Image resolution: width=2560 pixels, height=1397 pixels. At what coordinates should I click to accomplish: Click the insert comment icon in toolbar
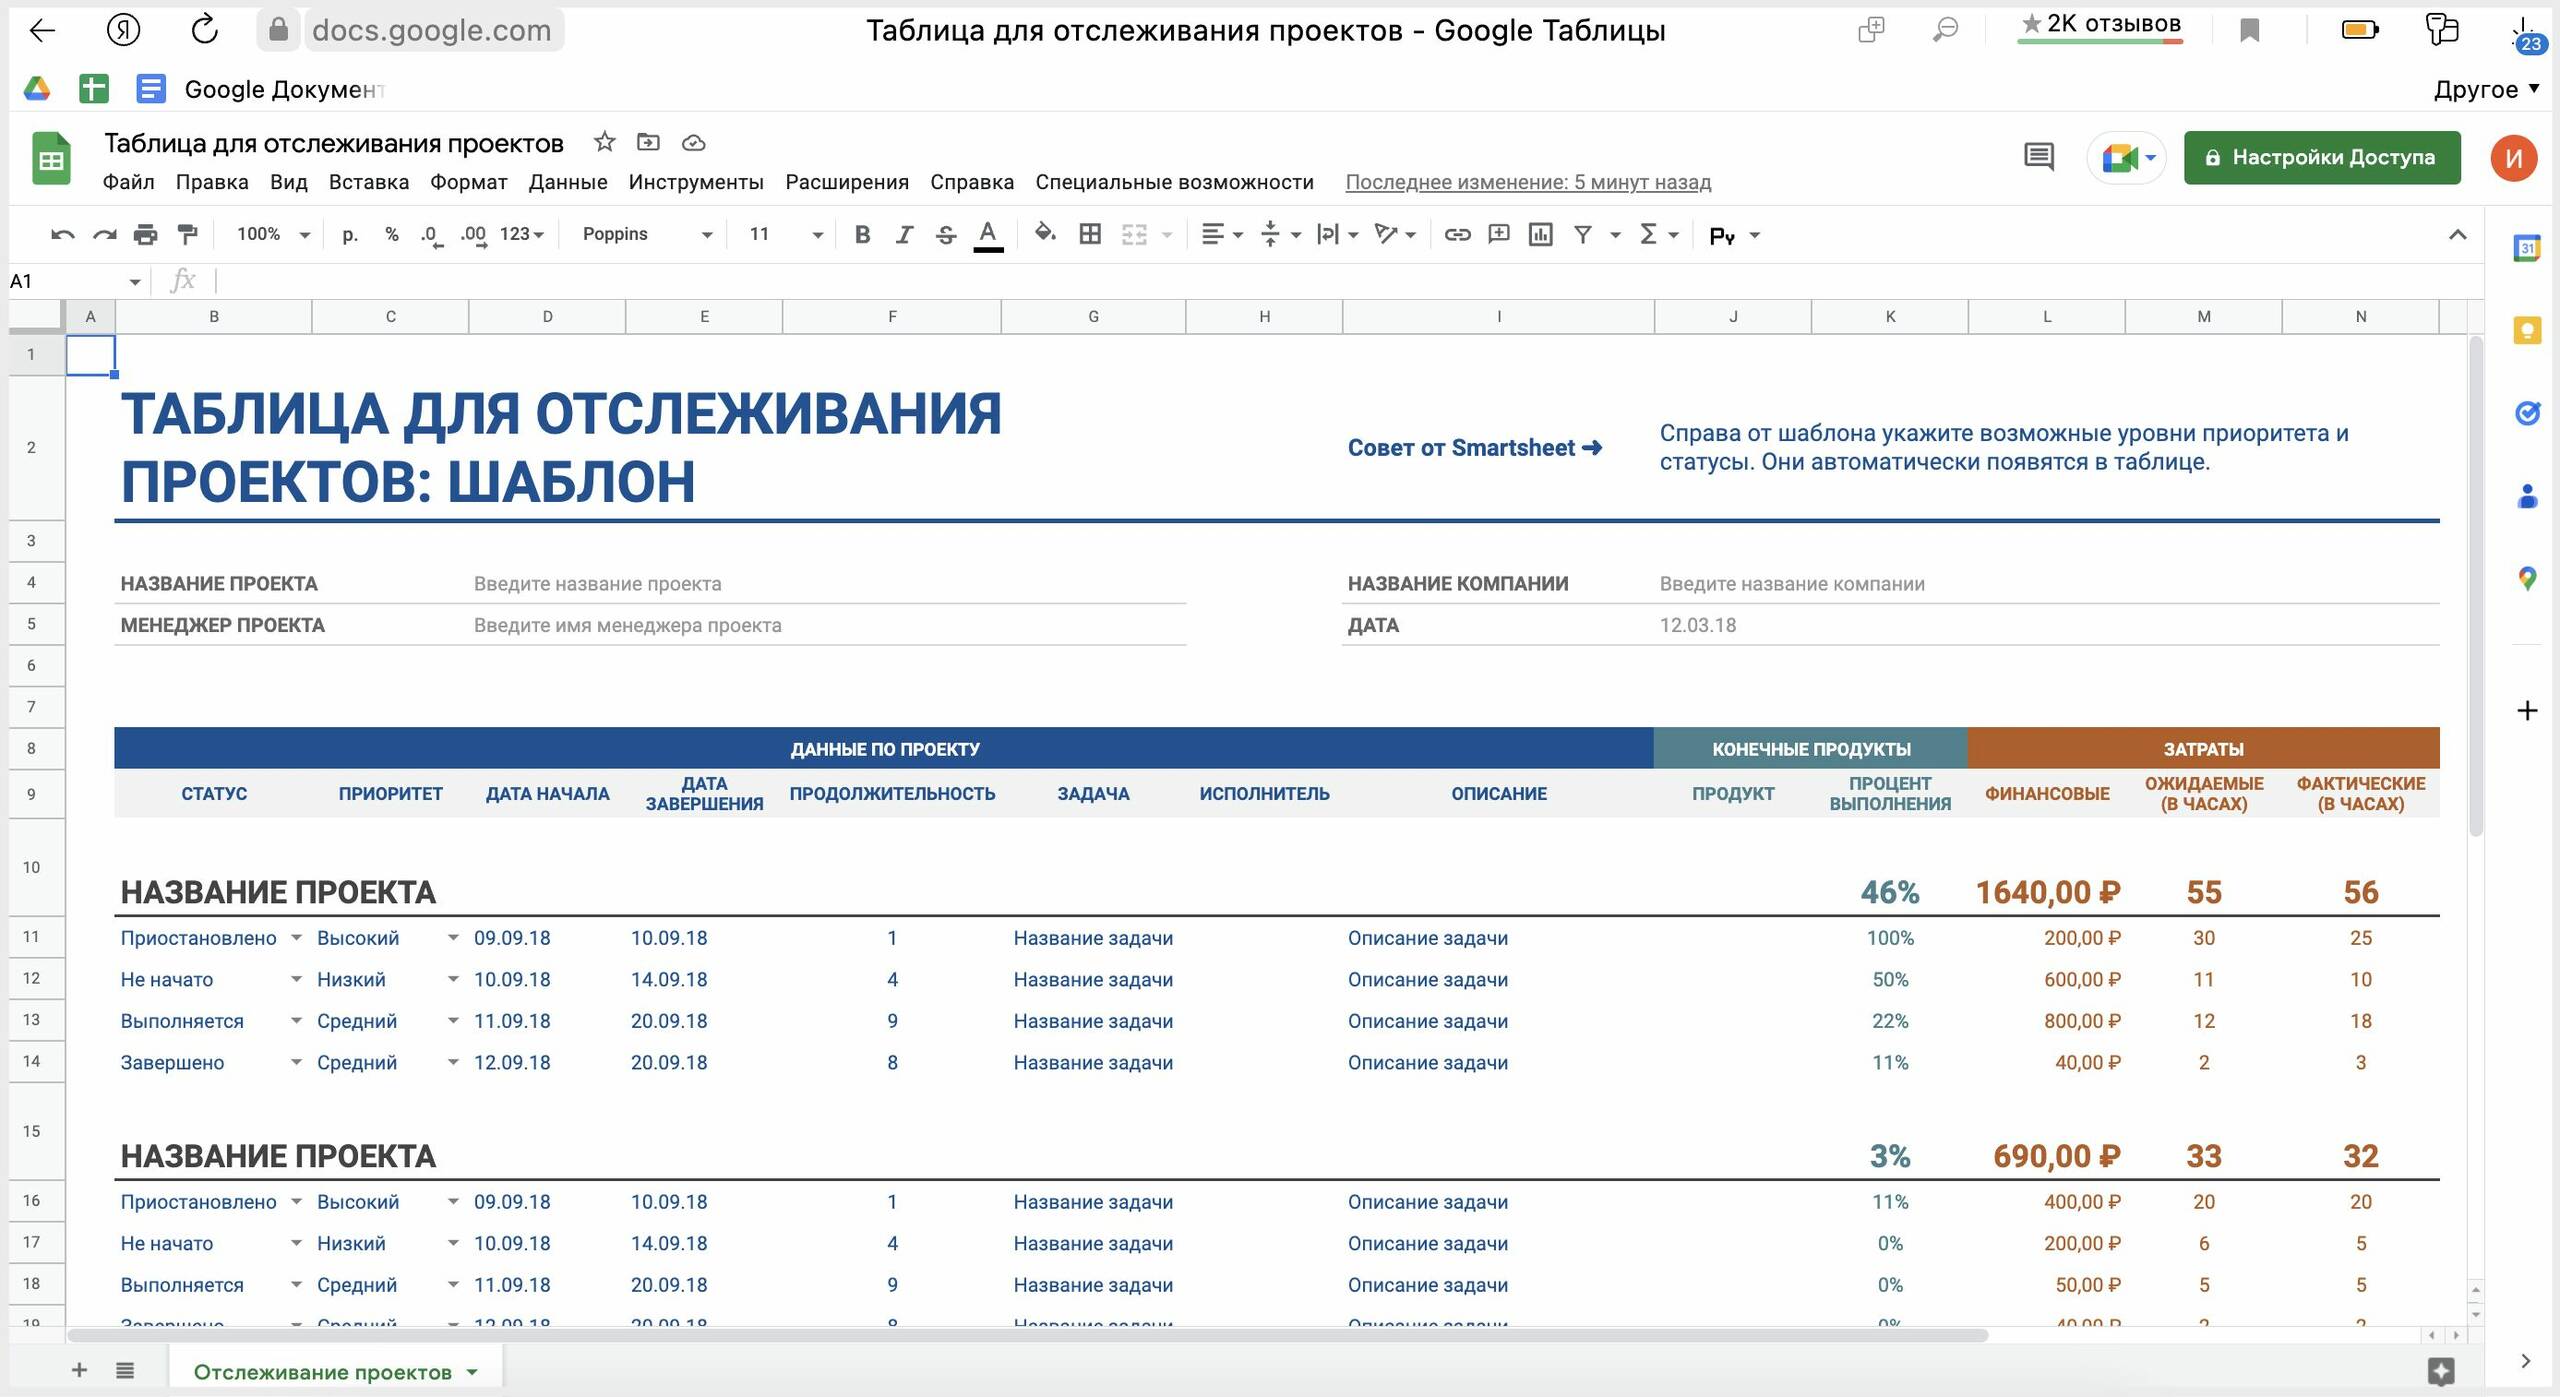point(1498,234)
